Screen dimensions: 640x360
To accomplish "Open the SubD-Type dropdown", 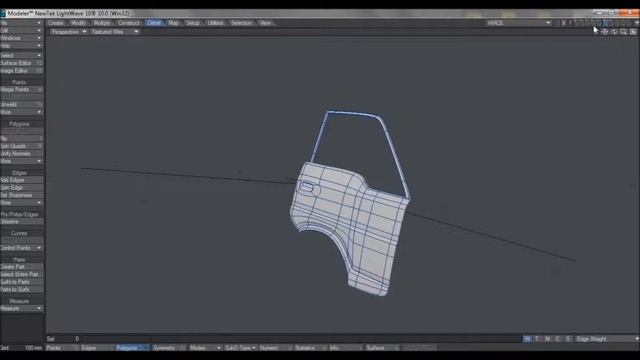I will (x=240, y=348).
